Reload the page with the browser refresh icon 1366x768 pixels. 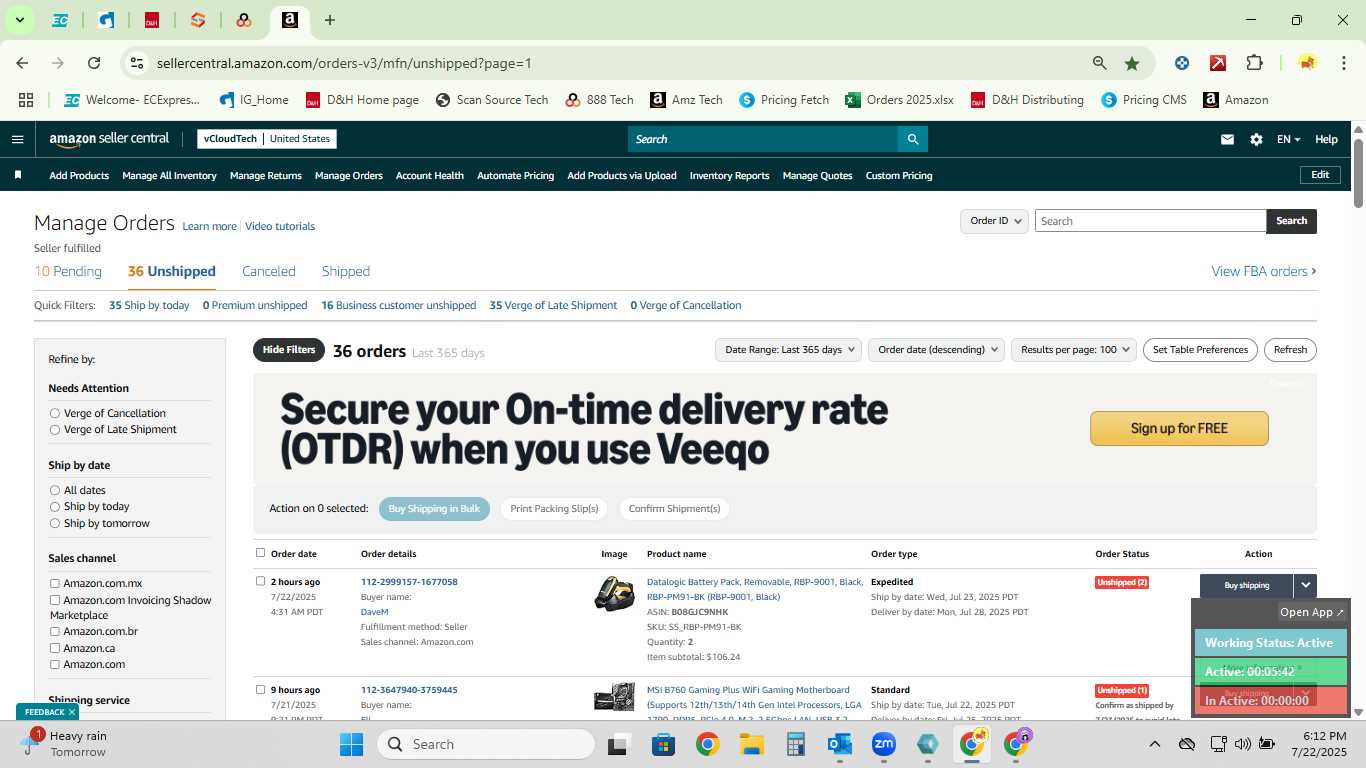94,63
